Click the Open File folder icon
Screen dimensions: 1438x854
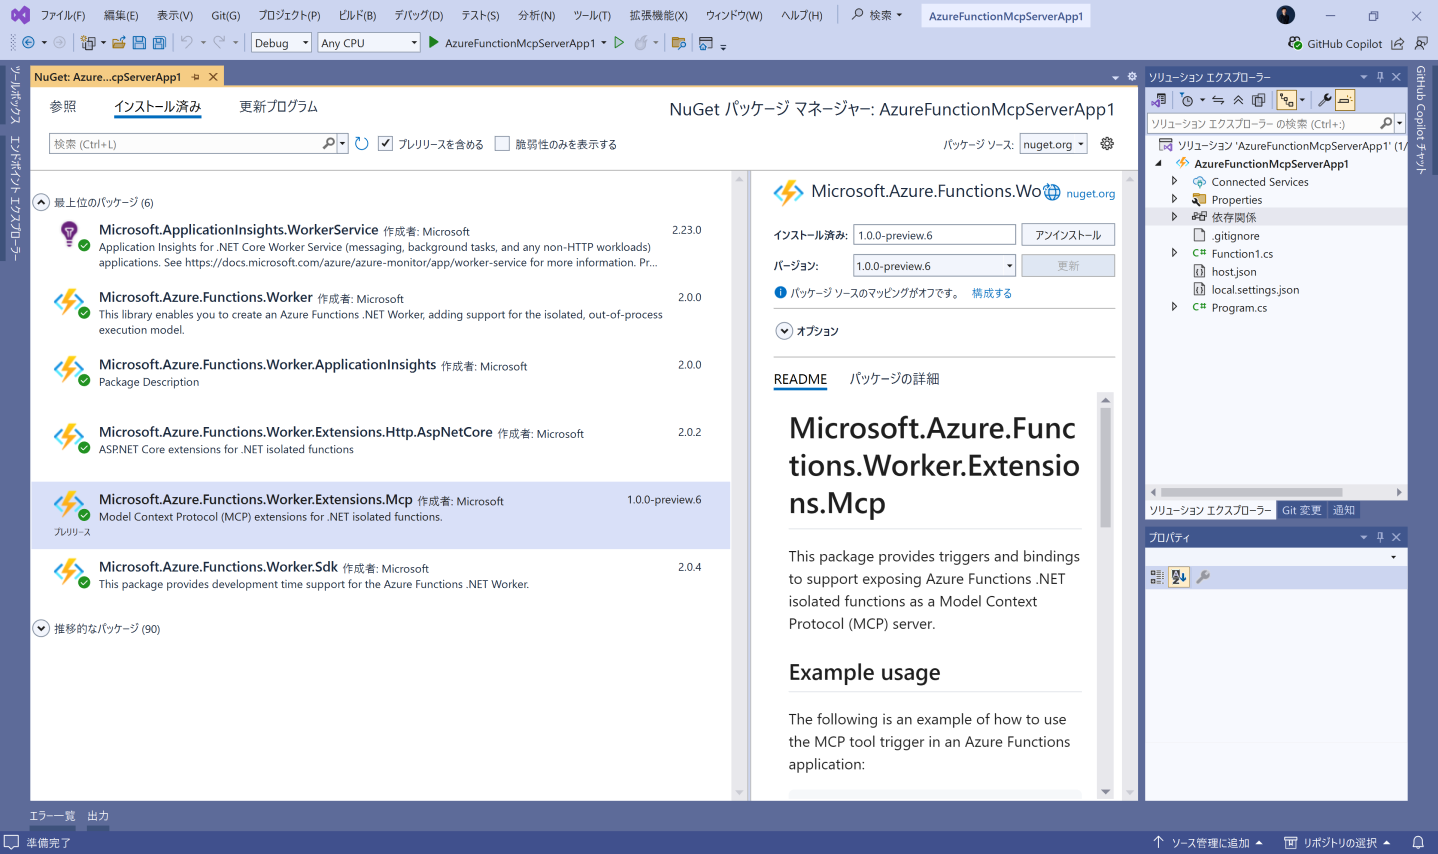(x=119, y=43)
